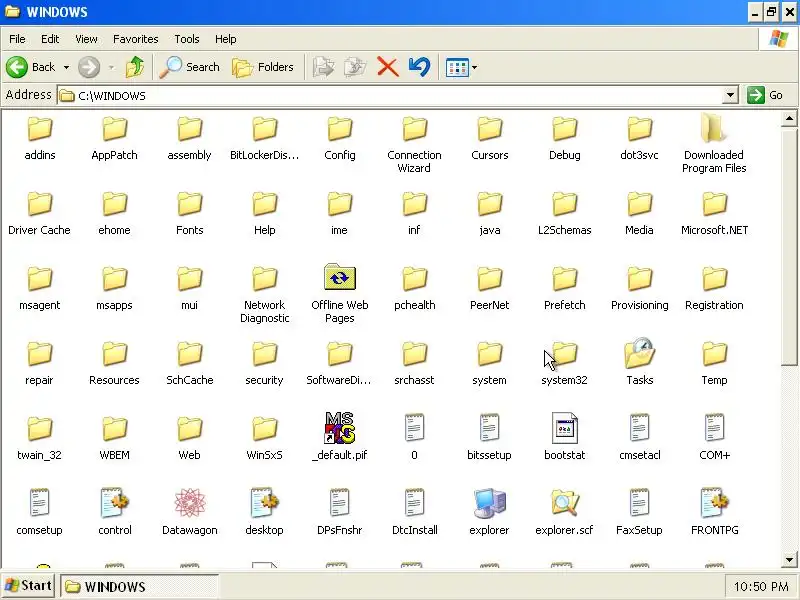The height and width of the screenshot is (600, 800).
Task: Select the desktop settings file icon
Action: pyautogui.click(x=264, y=502)
